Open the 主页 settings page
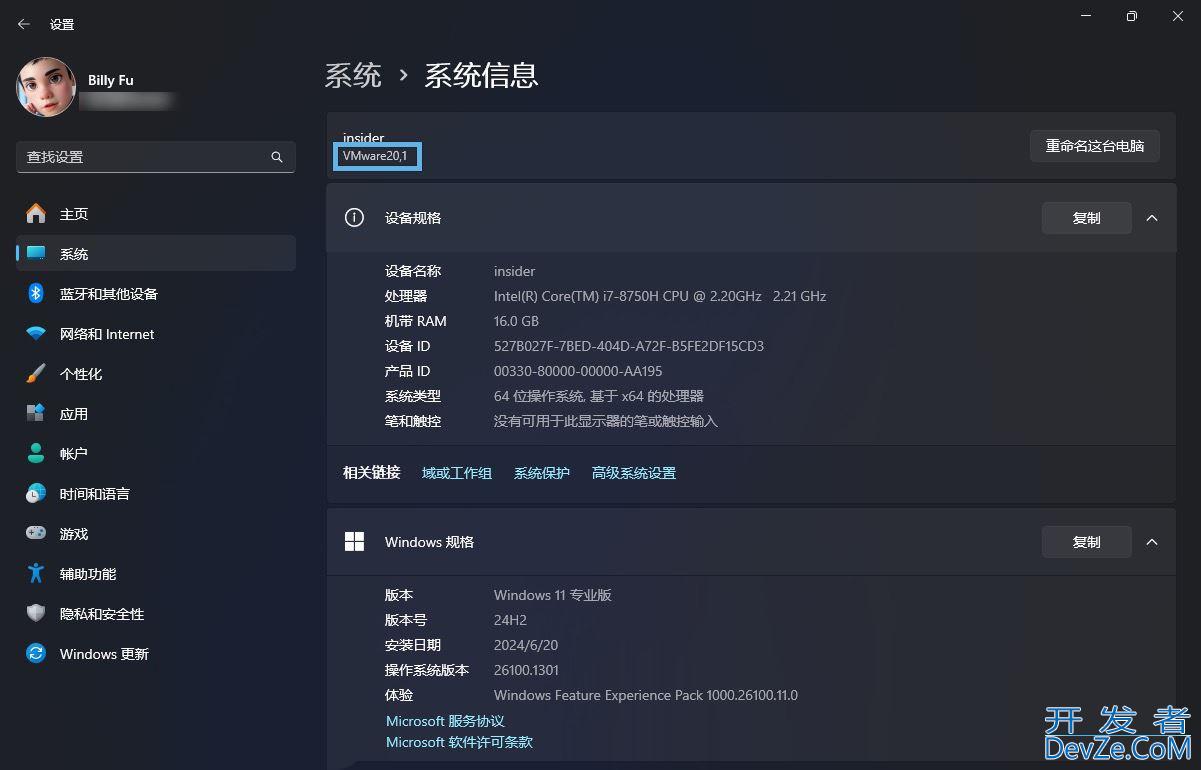This screenshot has width=1201, height=770. (x=156, y=214)
